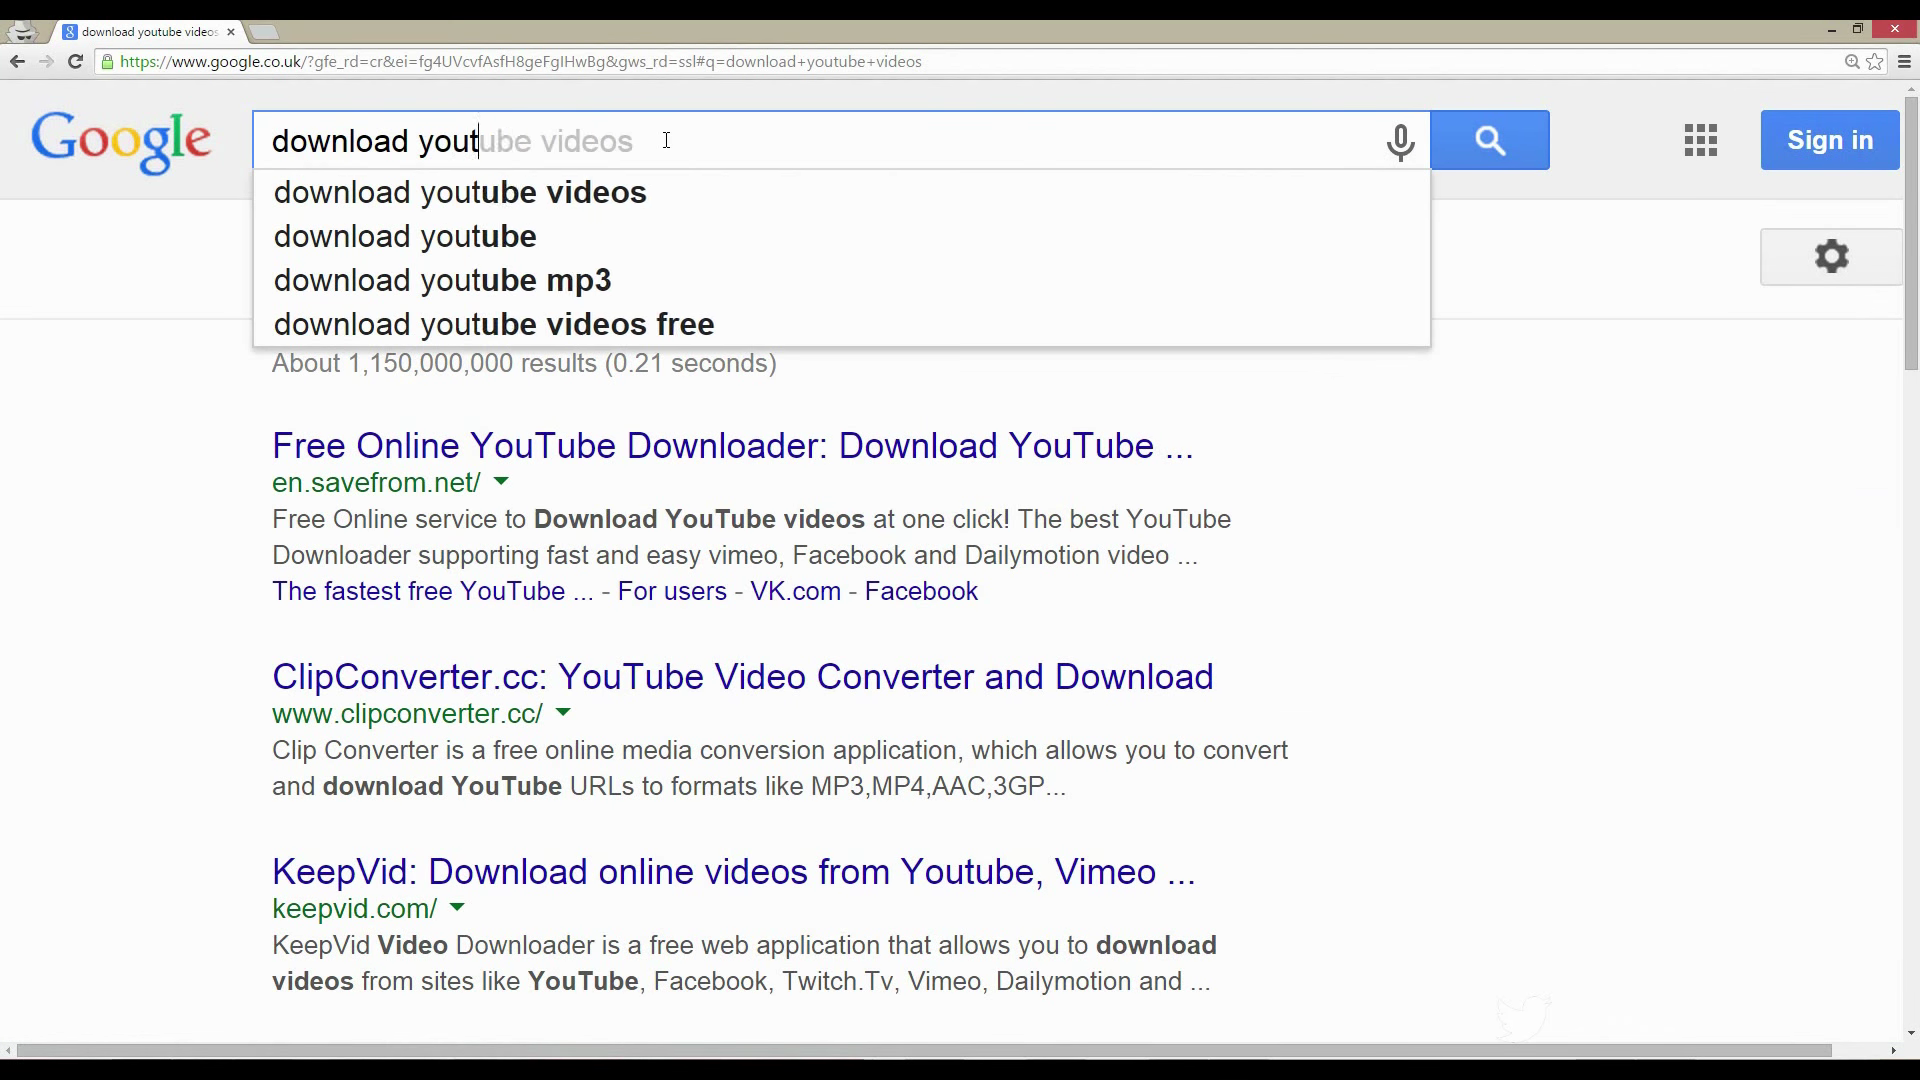Choose suggestion download youtube

pyautogui.click(x=841, y=236)
